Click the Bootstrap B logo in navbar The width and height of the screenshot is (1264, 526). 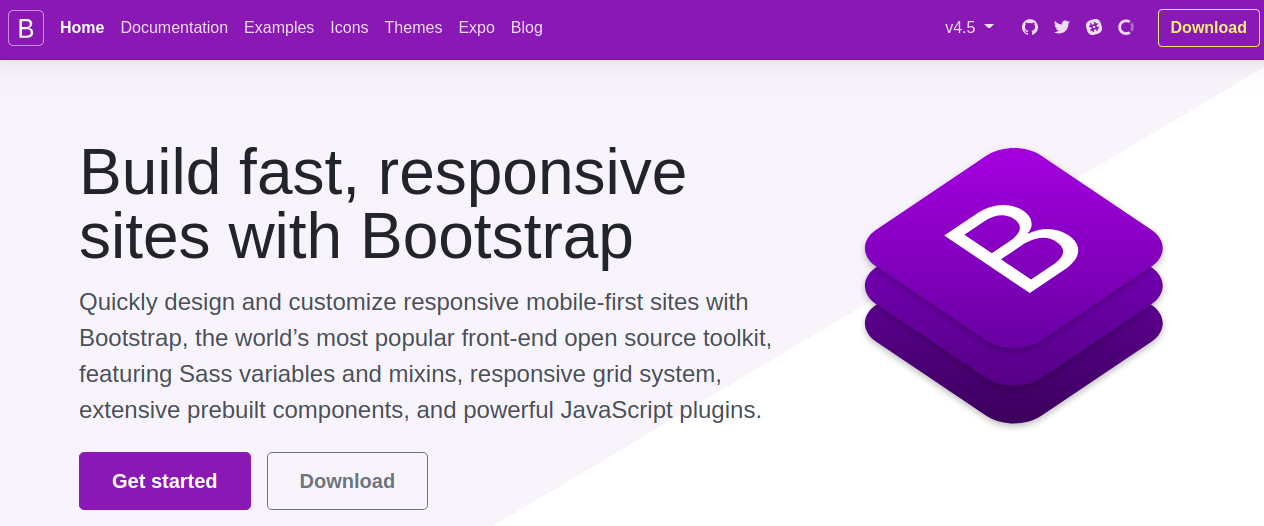pos(26,28)
